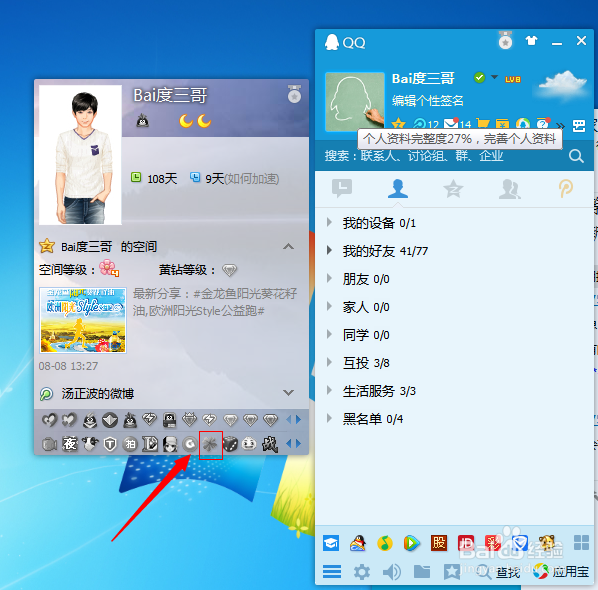Open the lottery 彩 icon

point(493,543)
